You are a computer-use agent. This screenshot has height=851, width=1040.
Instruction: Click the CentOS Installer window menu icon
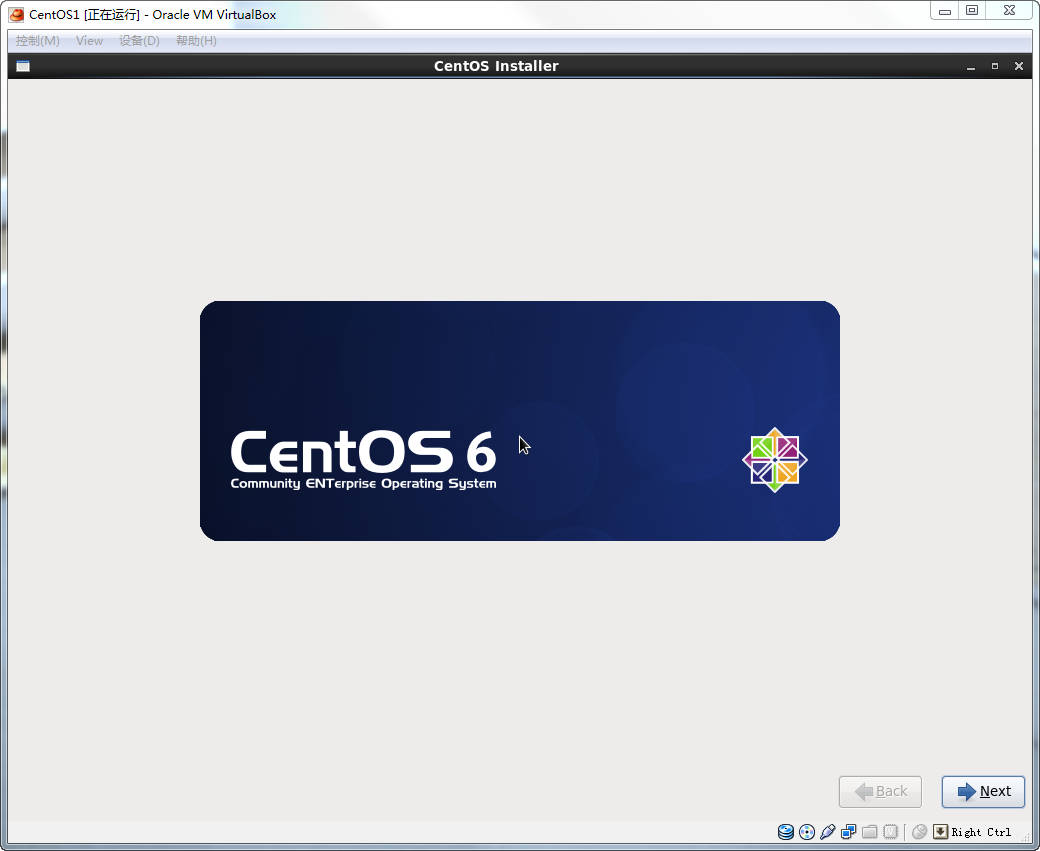click(x=23, y=66)
